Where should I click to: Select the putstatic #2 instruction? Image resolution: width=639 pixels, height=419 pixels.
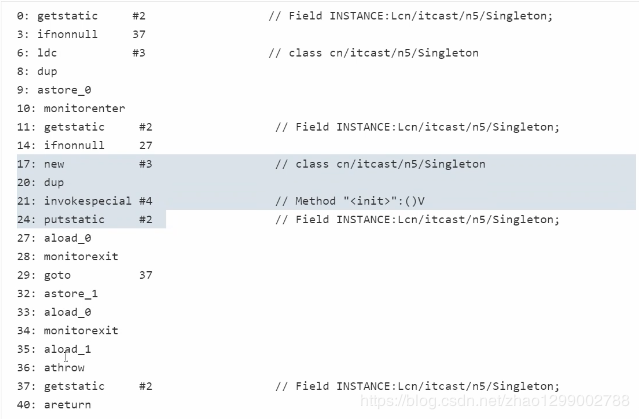click(85, 220)
